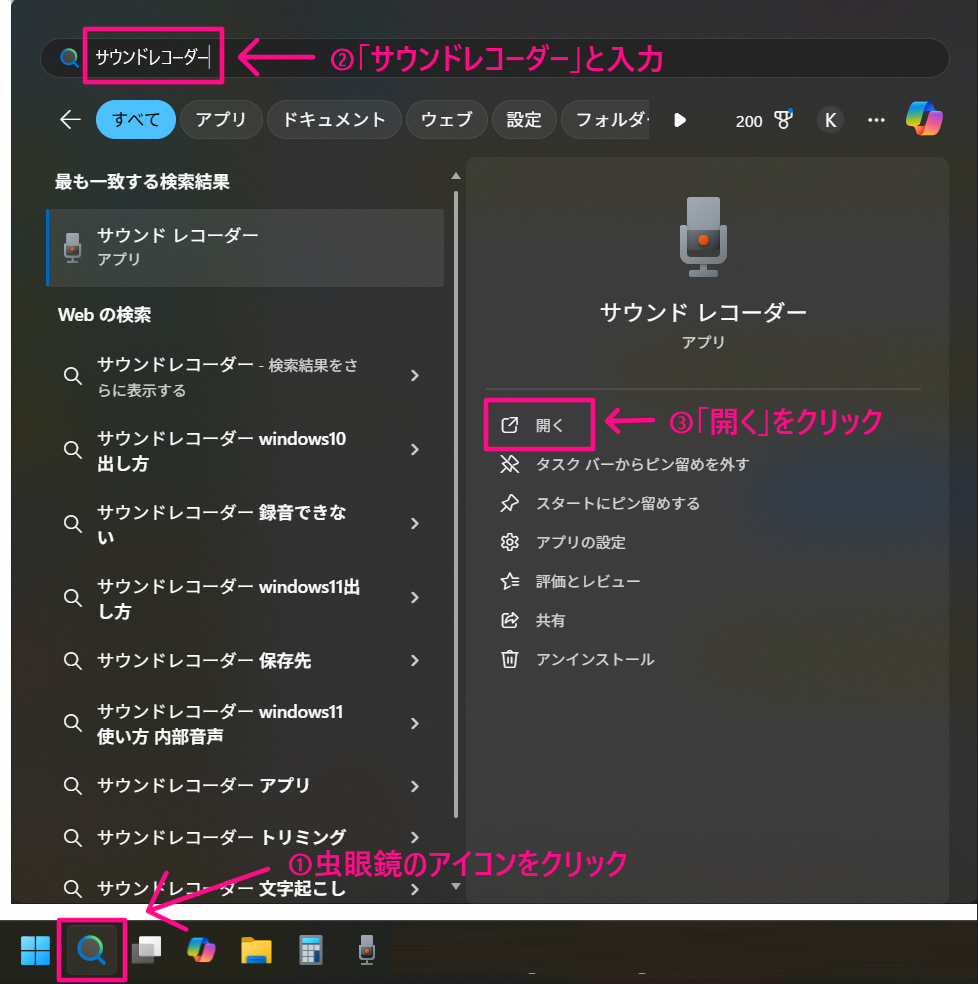Expand the 使い方 内部音声 suggestion chevron
Viewport: 978px width, 984px height.
[x=414, y=723]
